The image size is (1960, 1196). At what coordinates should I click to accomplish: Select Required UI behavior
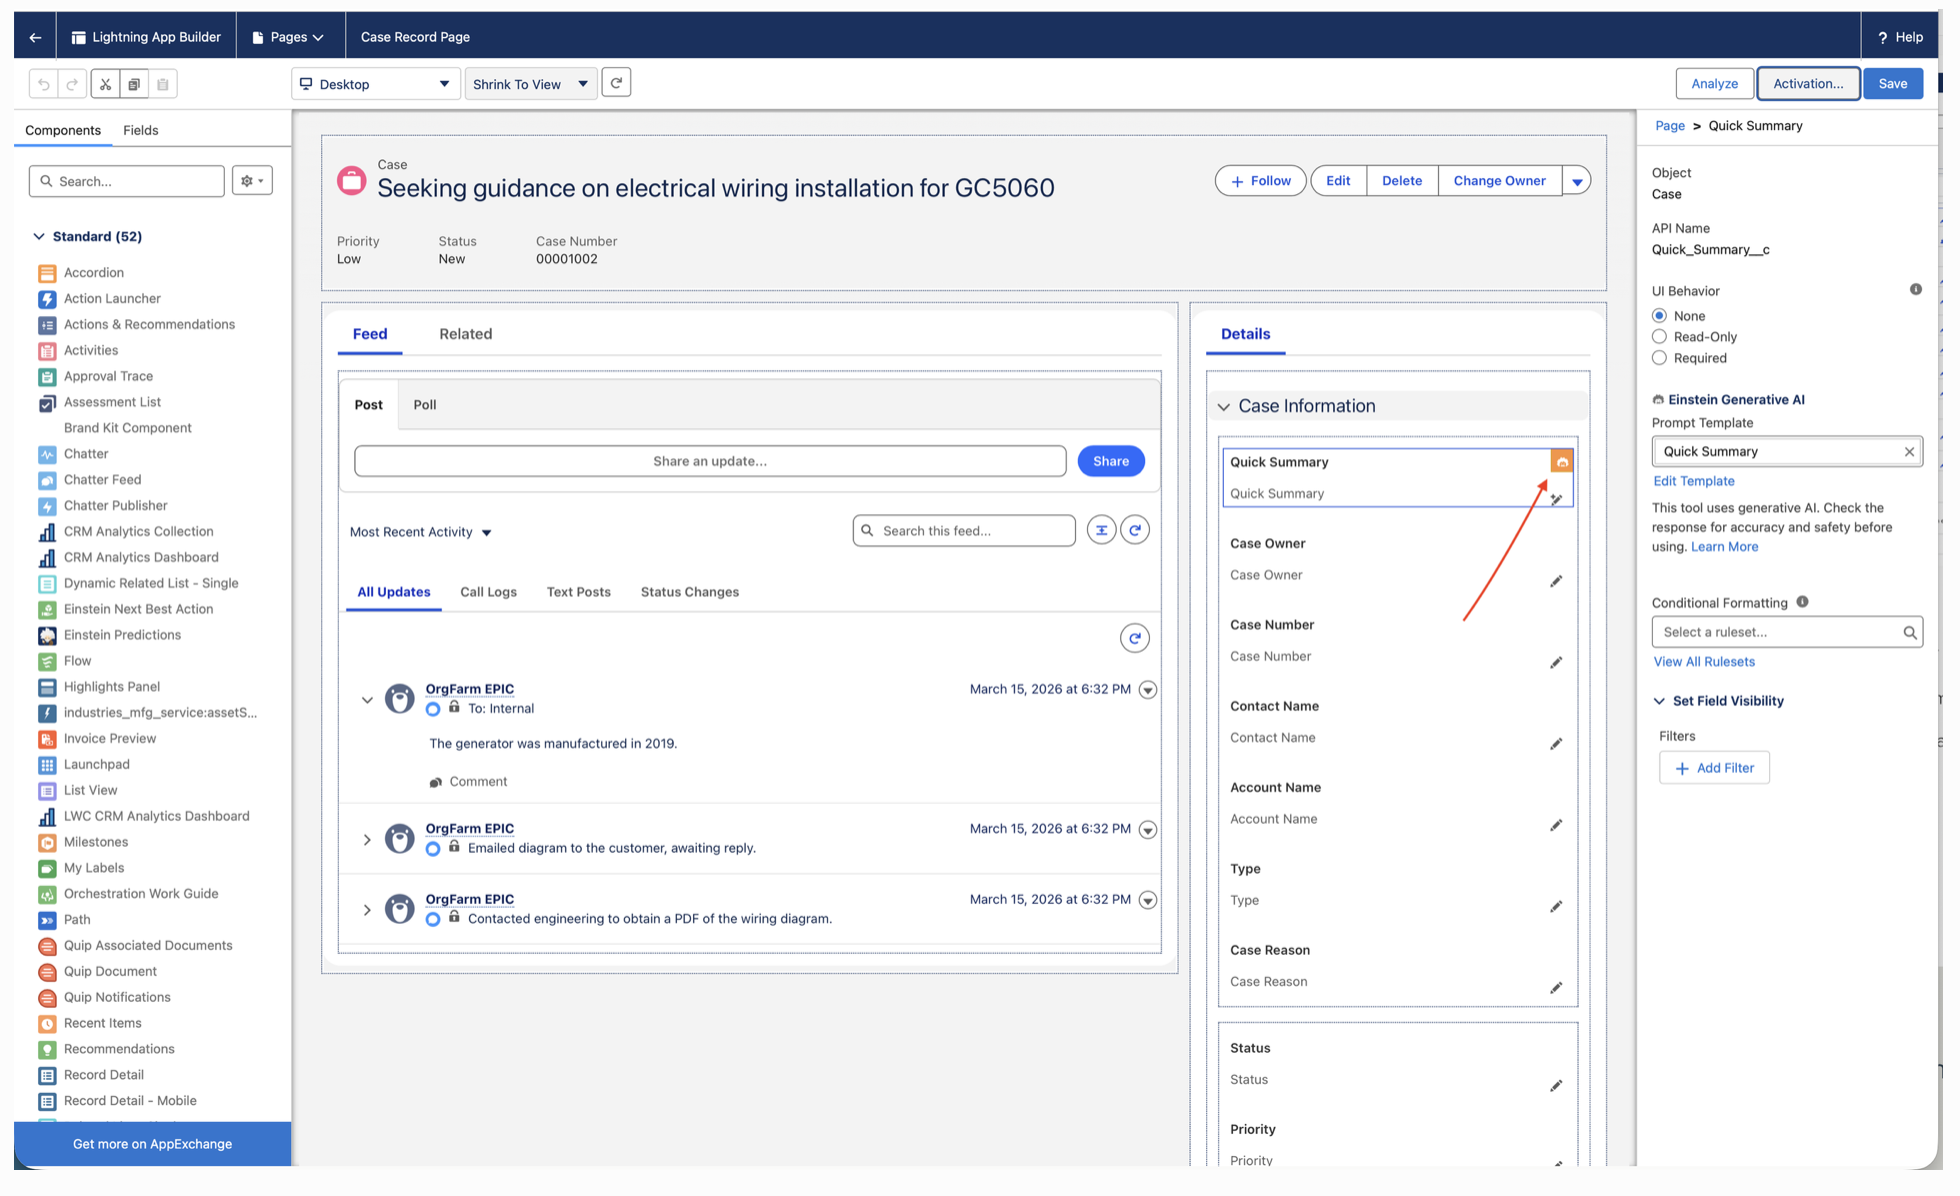(1660, 358)
